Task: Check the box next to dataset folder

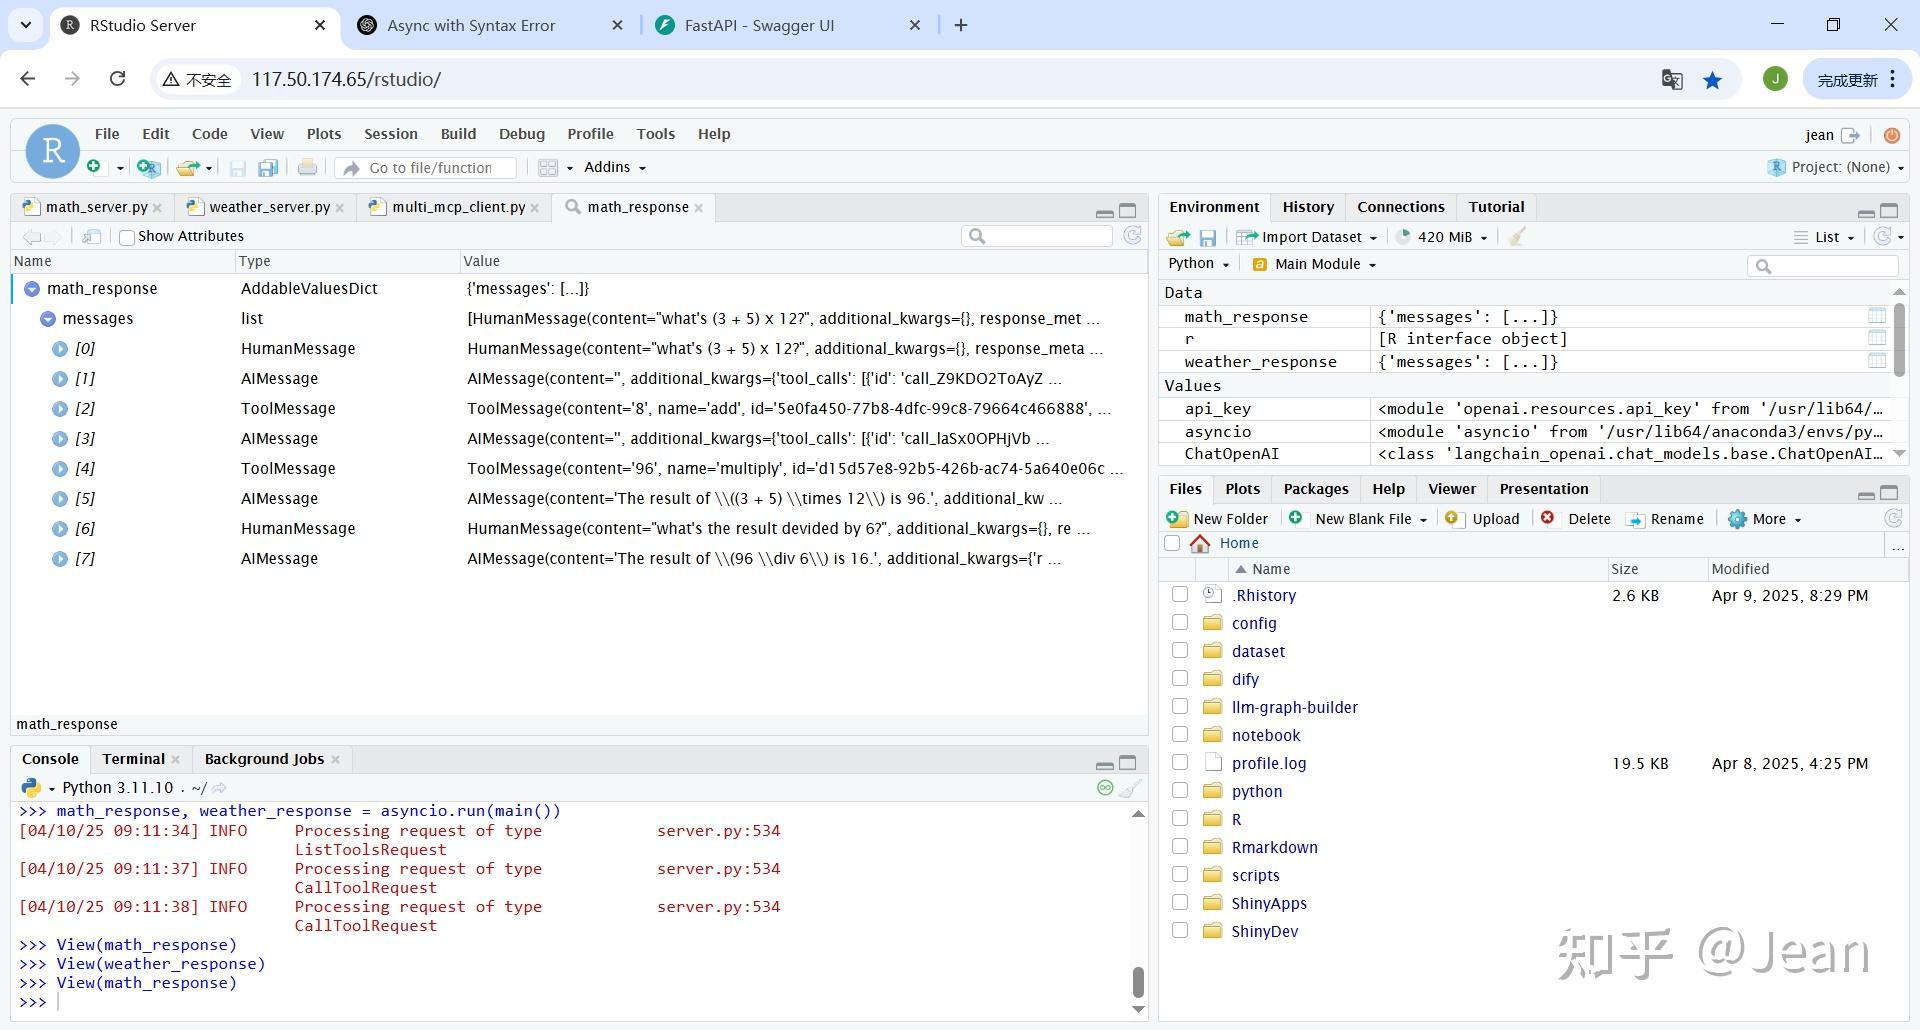Action: point(1180,651)
